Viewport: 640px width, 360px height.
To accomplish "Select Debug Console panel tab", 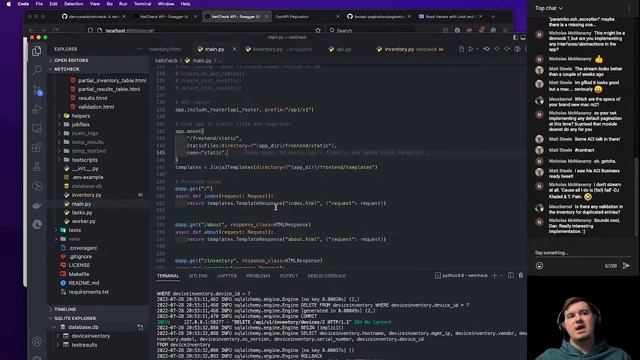I will tap(327, 276).
